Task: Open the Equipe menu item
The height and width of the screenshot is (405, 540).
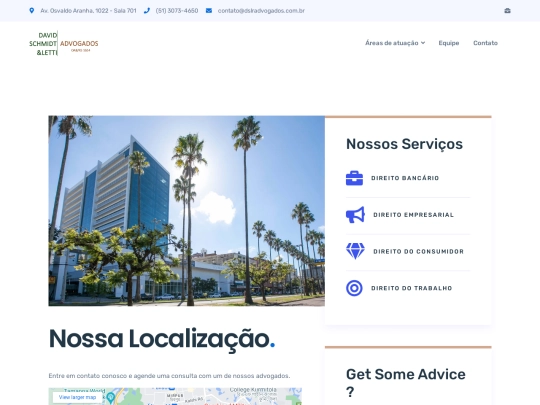Action: tap(449, 43)
